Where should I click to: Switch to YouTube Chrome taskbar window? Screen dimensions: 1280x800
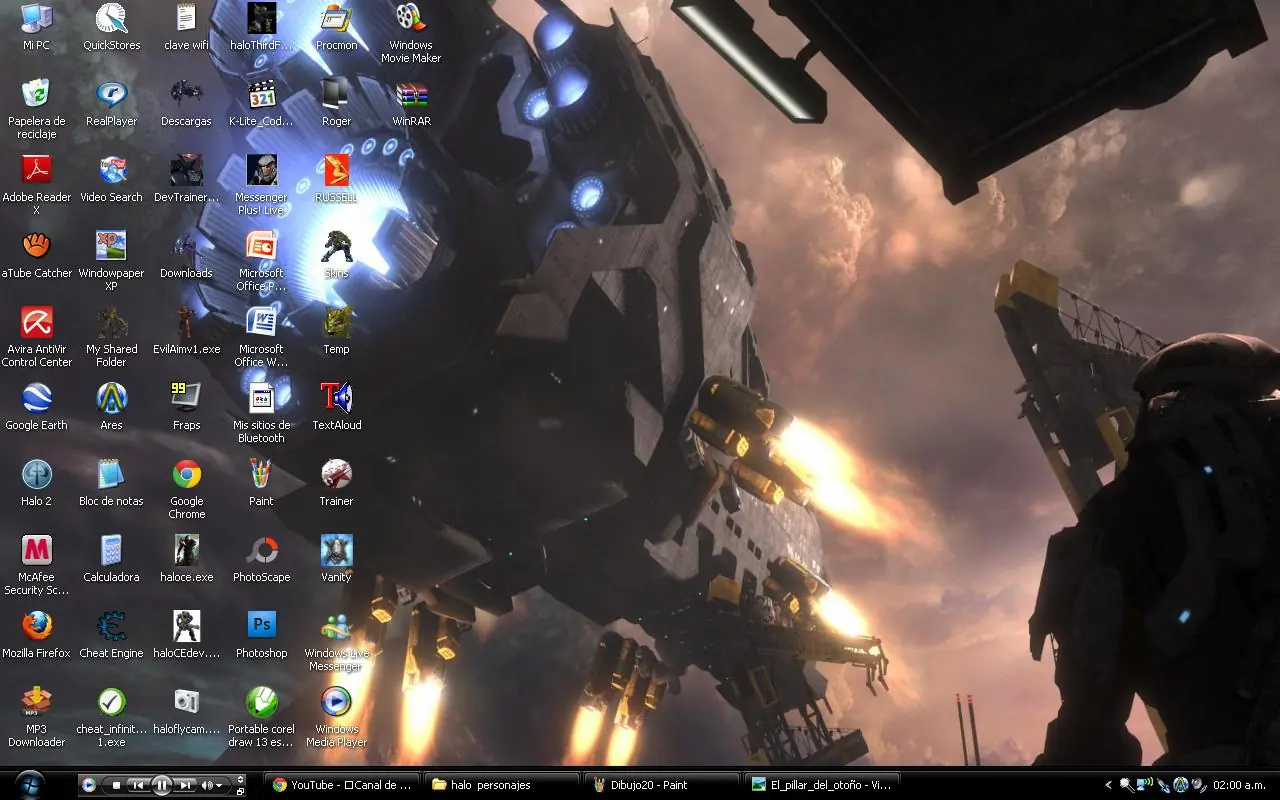342,785
